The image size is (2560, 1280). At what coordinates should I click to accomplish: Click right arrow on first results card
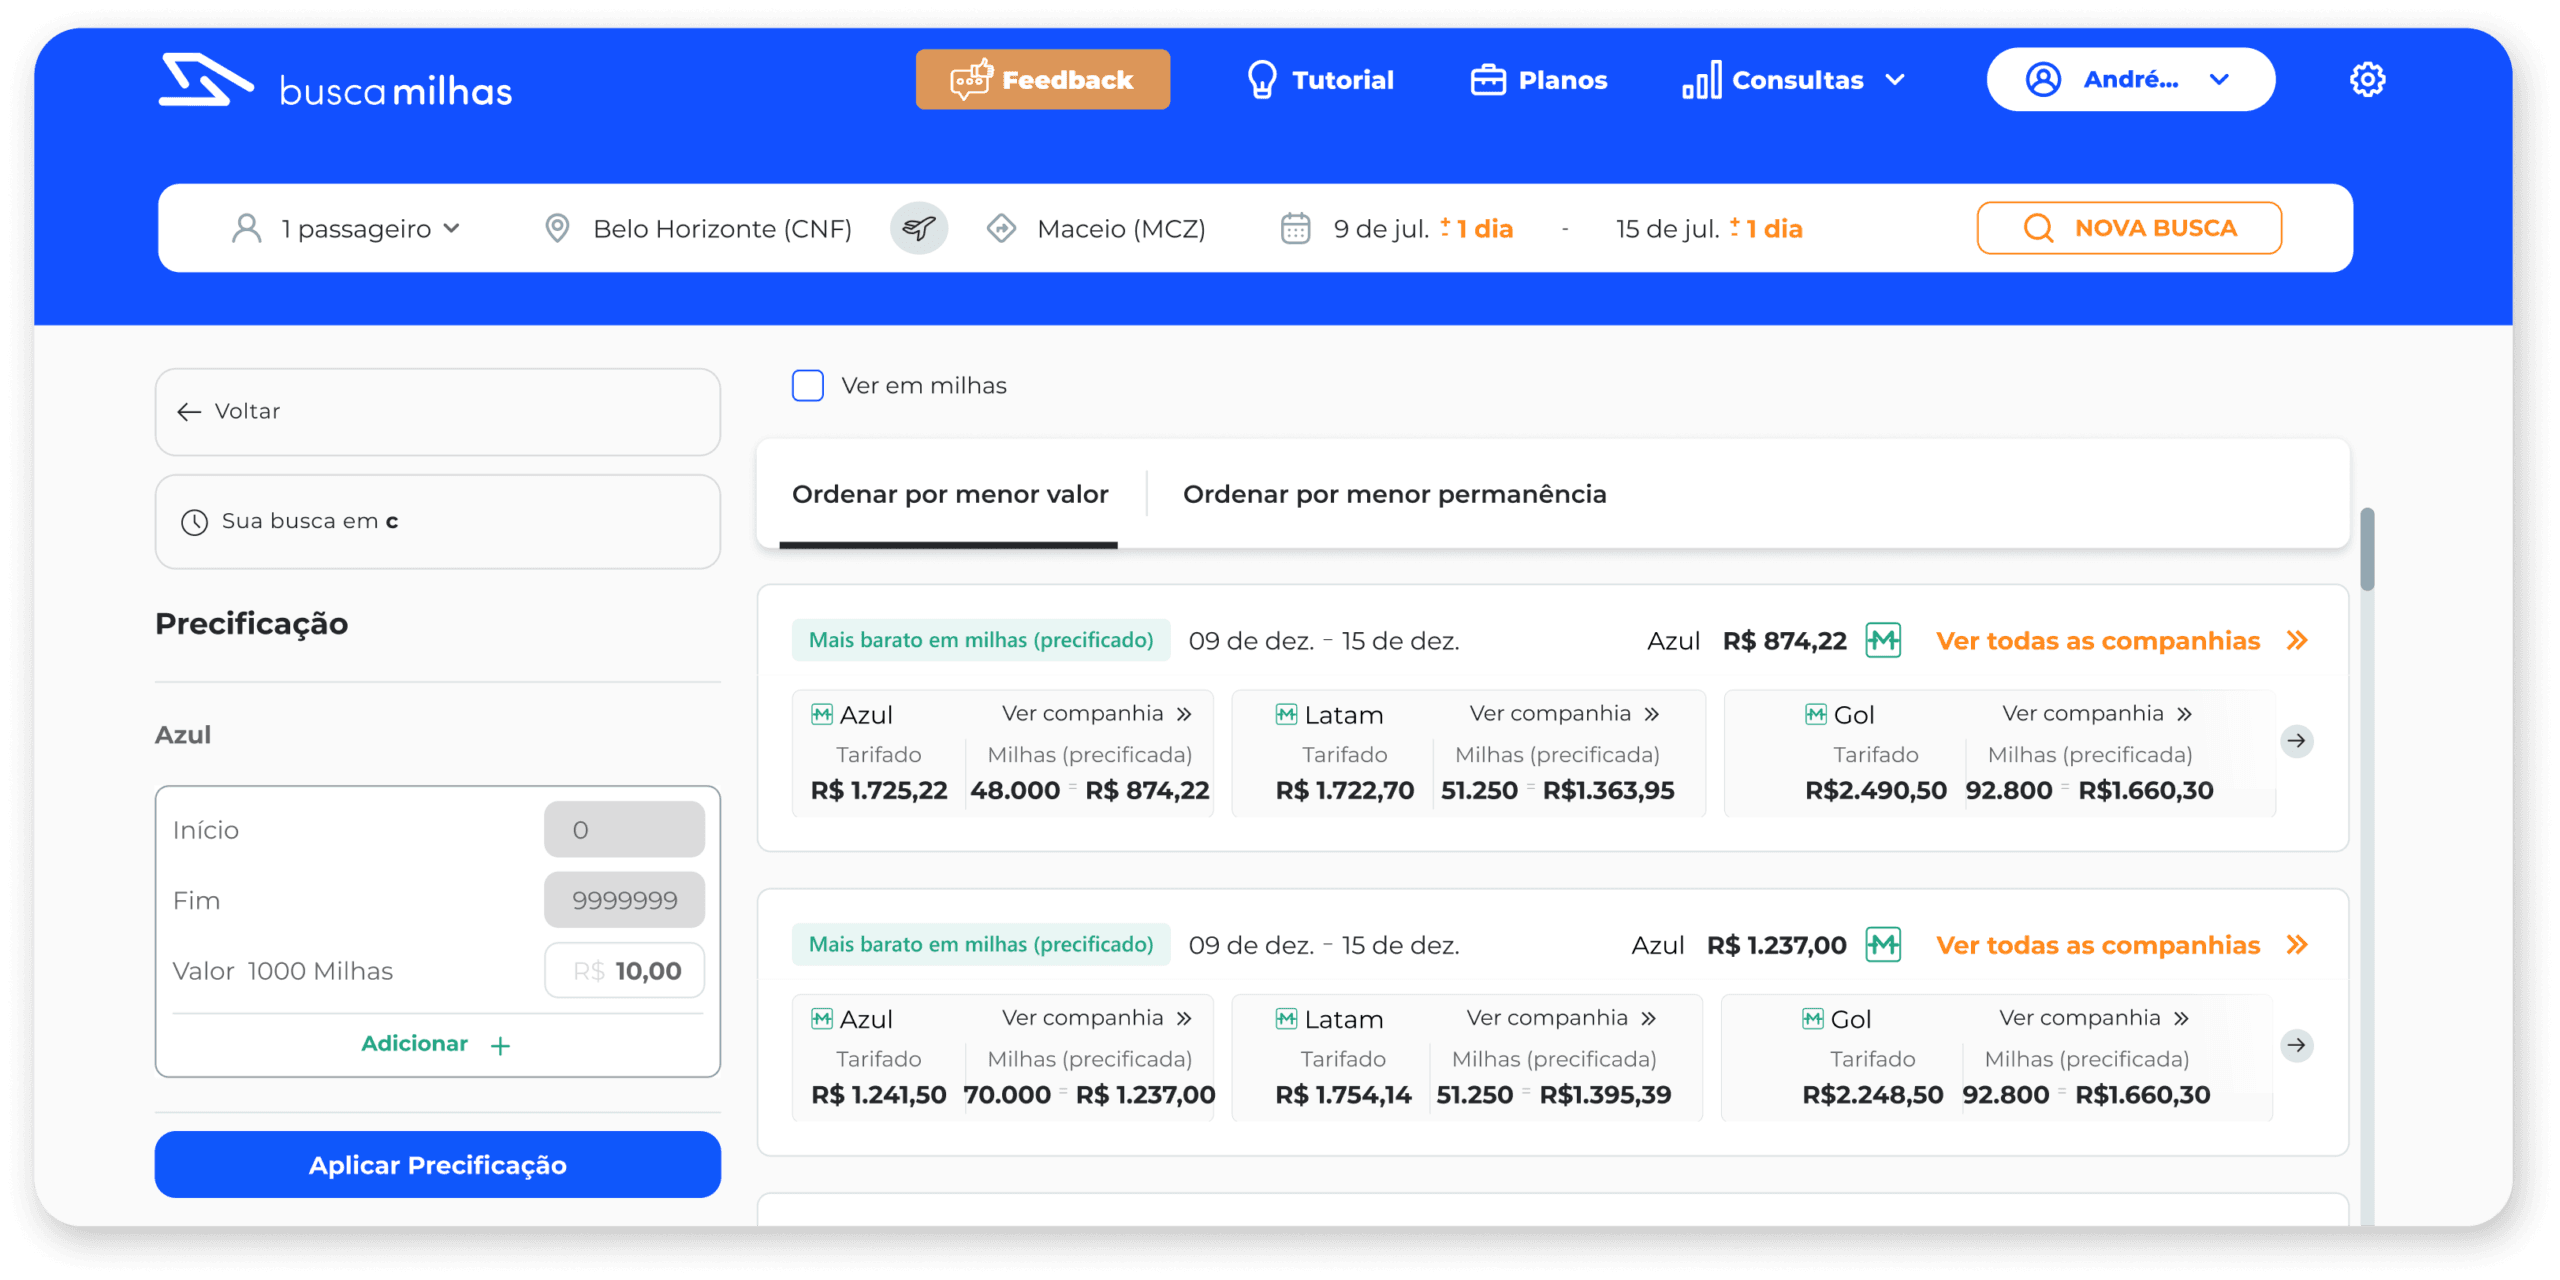2296,741
